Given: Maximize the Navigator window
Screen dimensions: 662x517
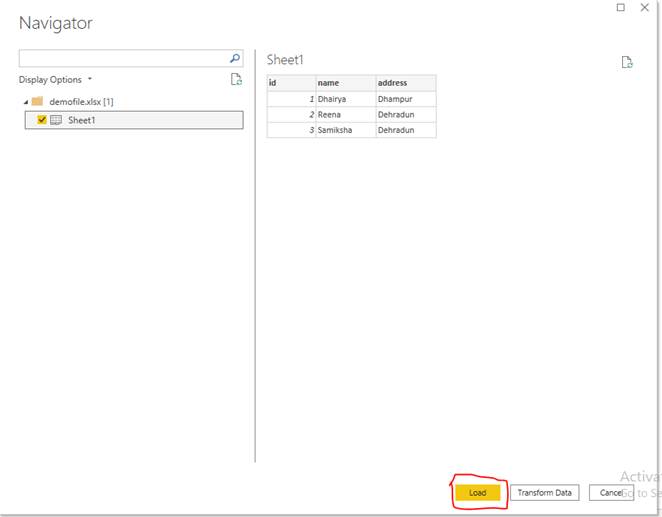Looking at the screenshot, I should [x=621, y=7].
